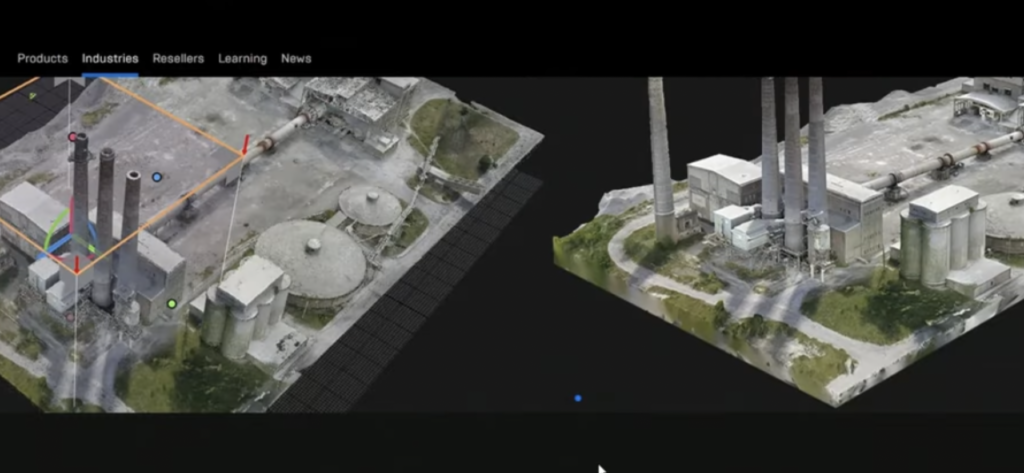Select the pink control point atop the chimney
1024x473 pixels.
point(72,137)
